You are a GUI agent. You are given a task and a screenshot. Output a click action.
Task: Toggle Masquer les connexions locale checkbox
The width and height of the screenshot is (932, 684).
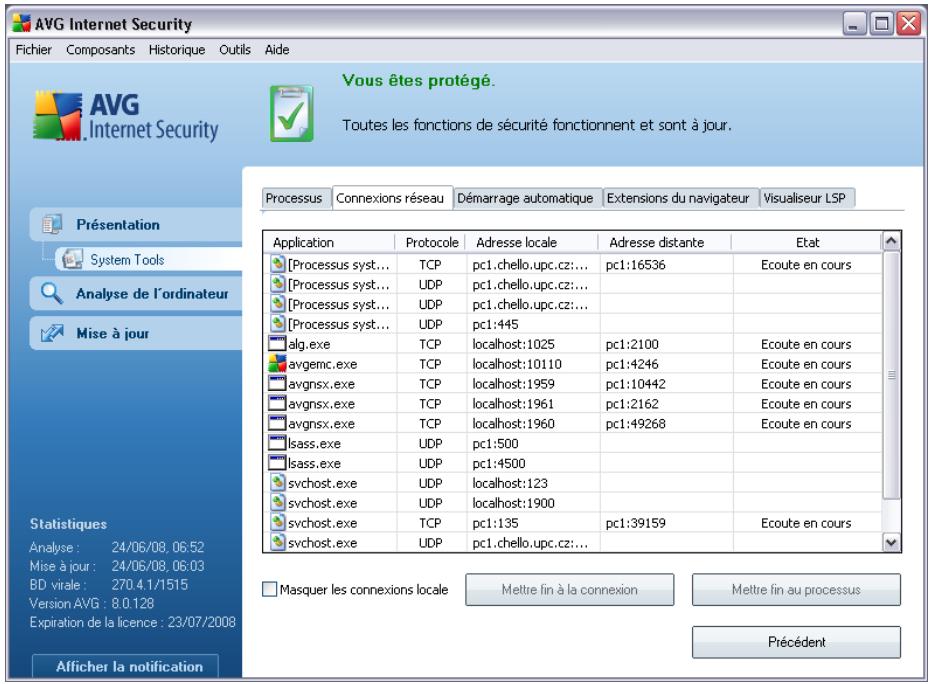click(269, 589)
